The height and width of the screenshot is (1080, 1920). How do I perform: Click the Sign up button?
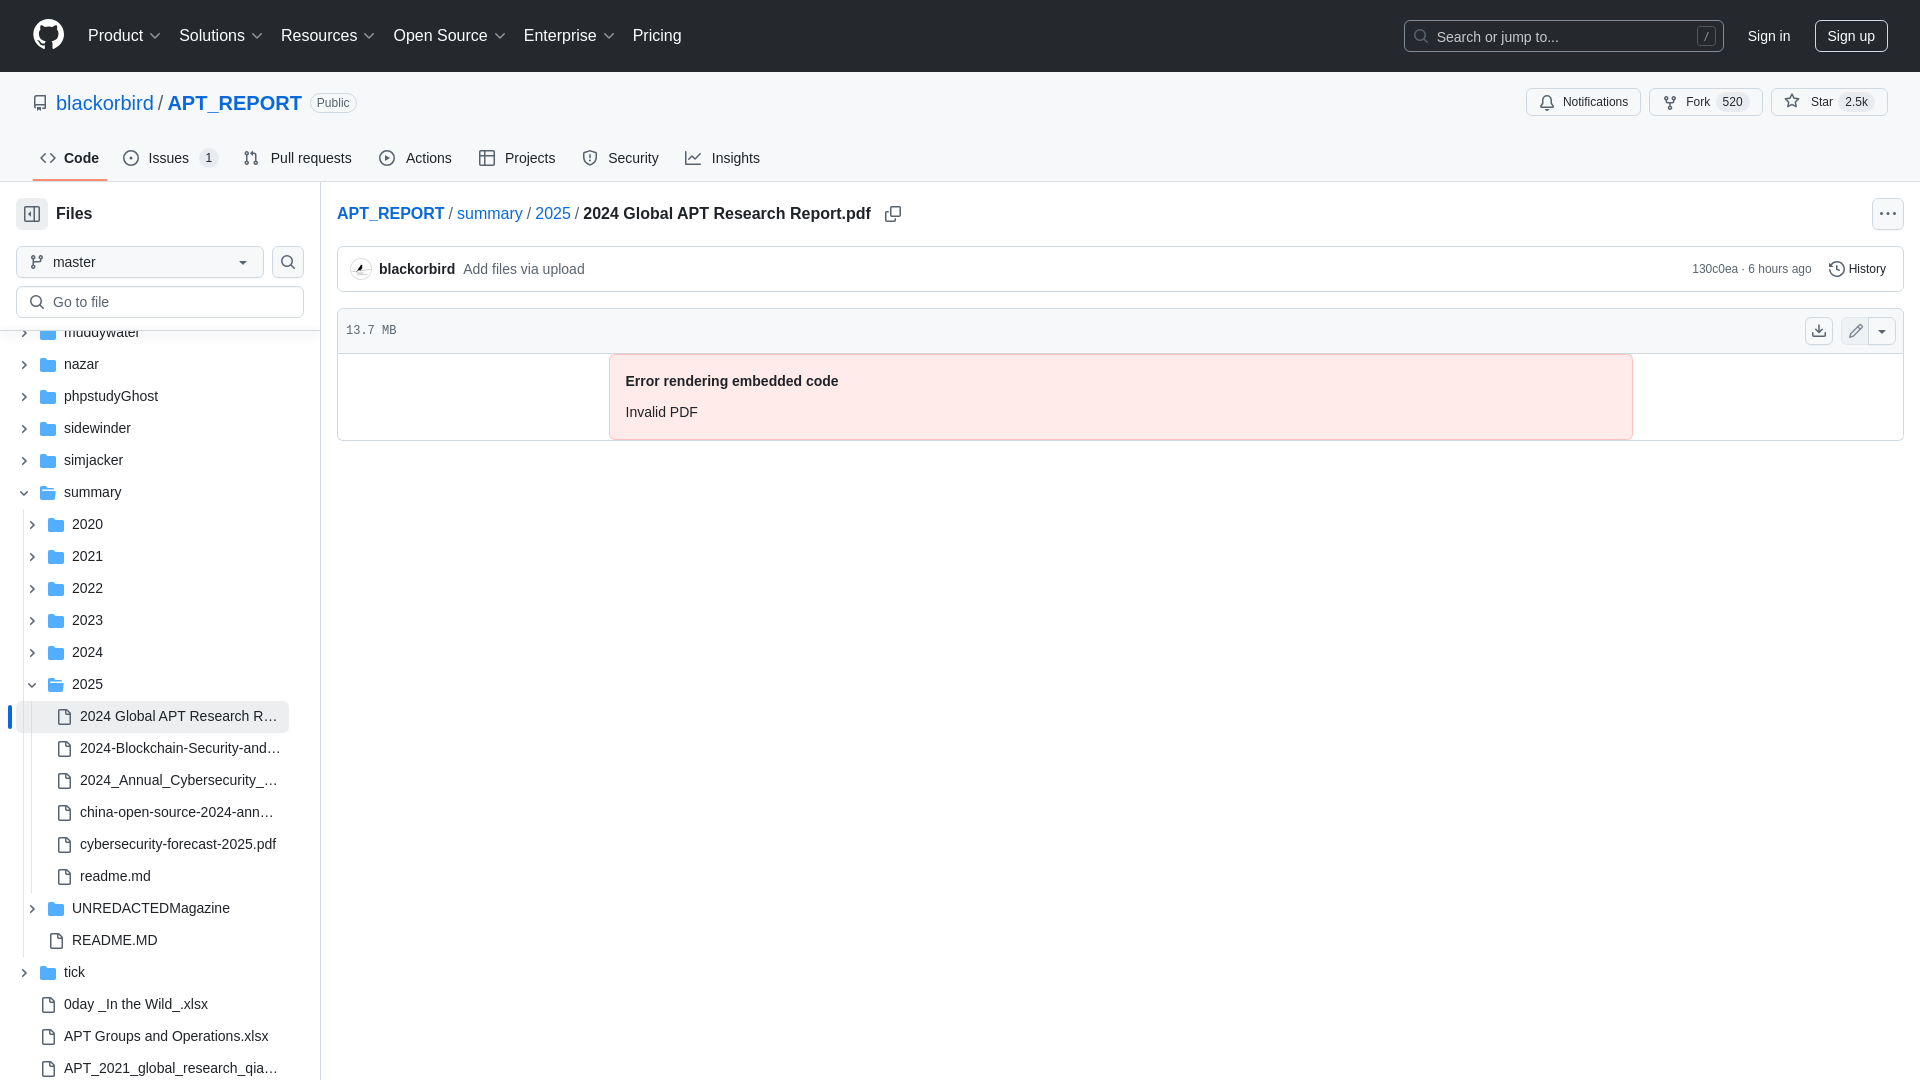pos(1851,36)
